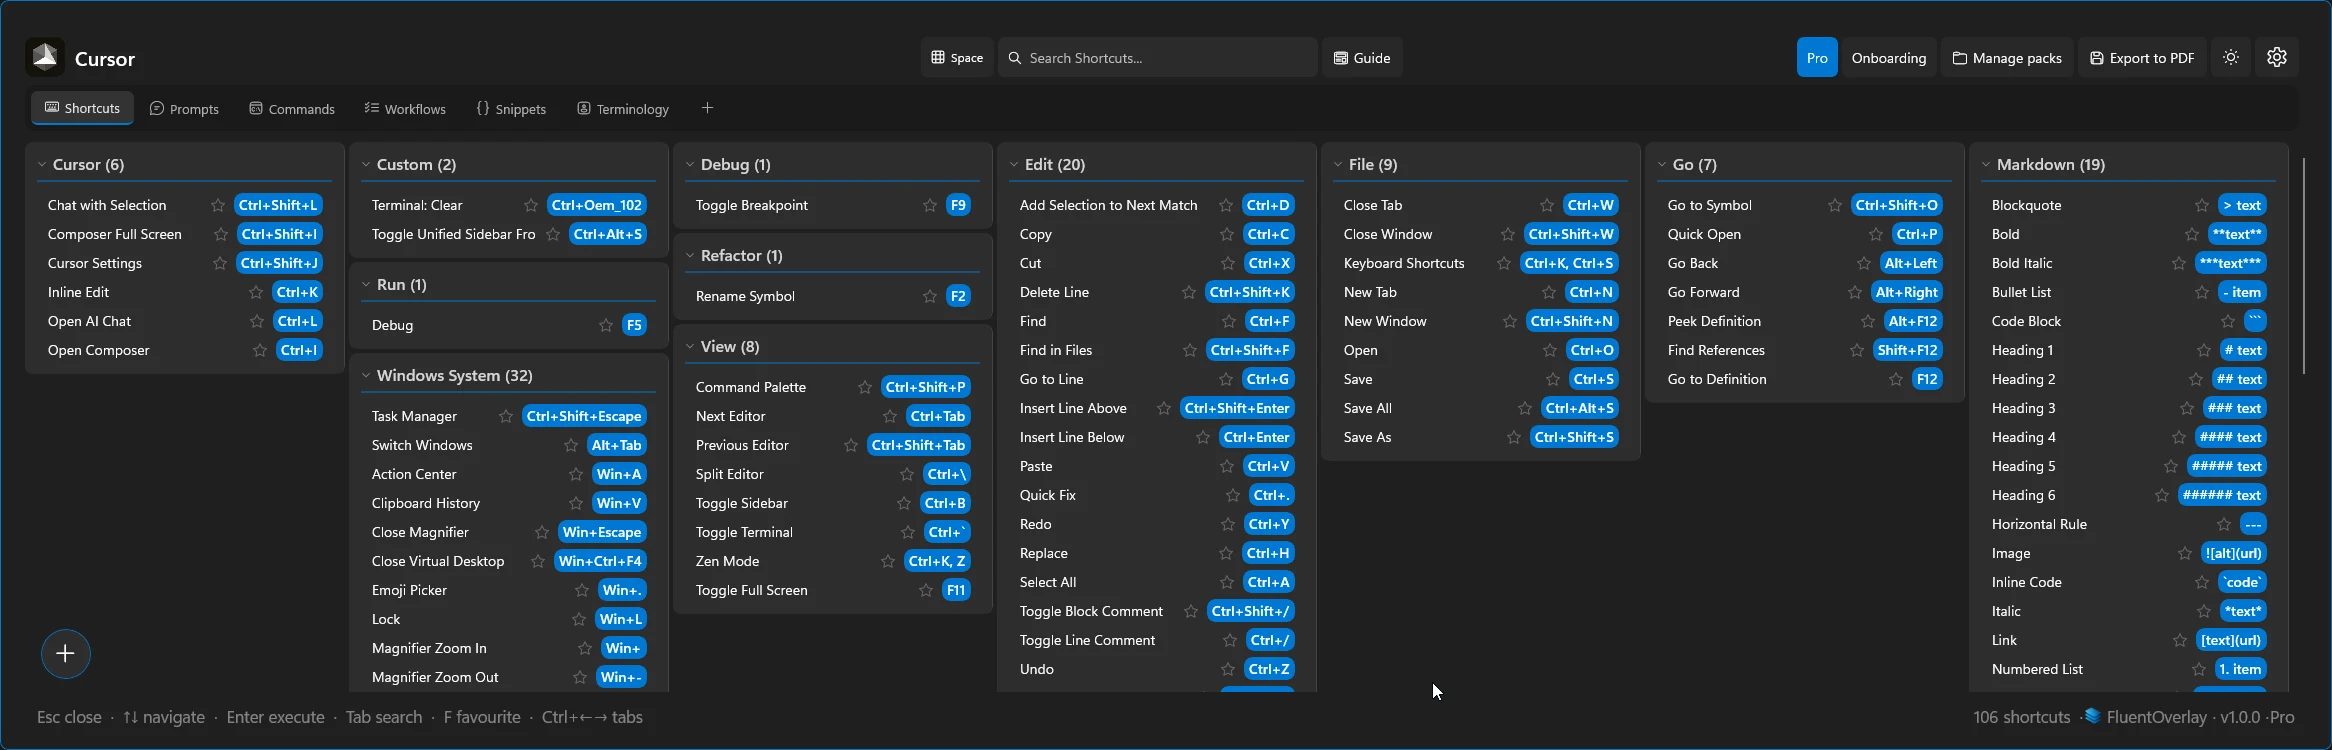Add a new tab with plus icon
The height and width of the screenshot is (750, 2332).
(x=707, y=108)
